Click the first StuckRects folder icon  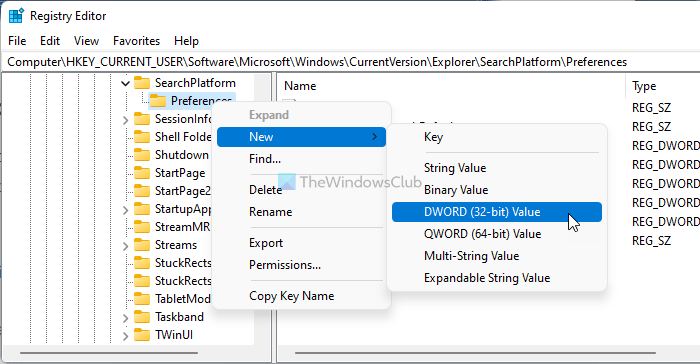pyautogui.click(x=142, y=263)
